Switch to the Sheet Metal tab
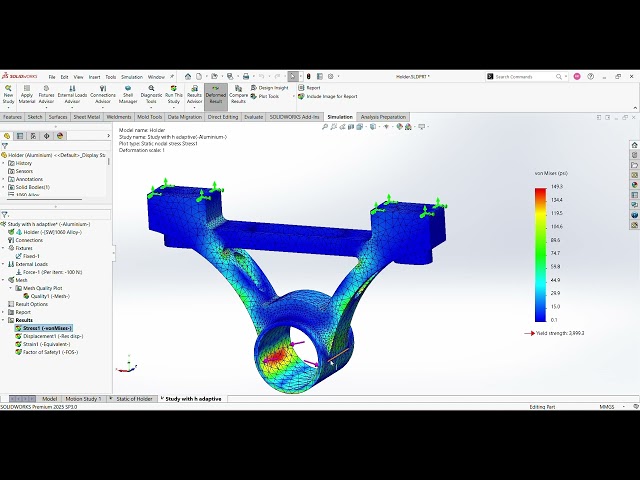 [x=87, y=117]
